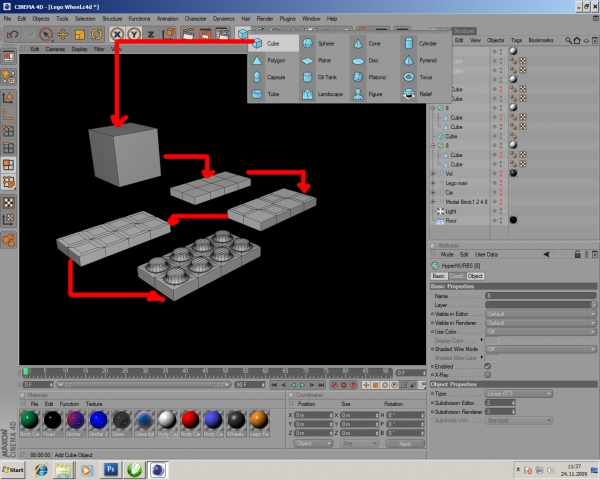Activate the Scale tool
Image resolution: width=600 pixels, height=480 pixels.
[80, 34]
